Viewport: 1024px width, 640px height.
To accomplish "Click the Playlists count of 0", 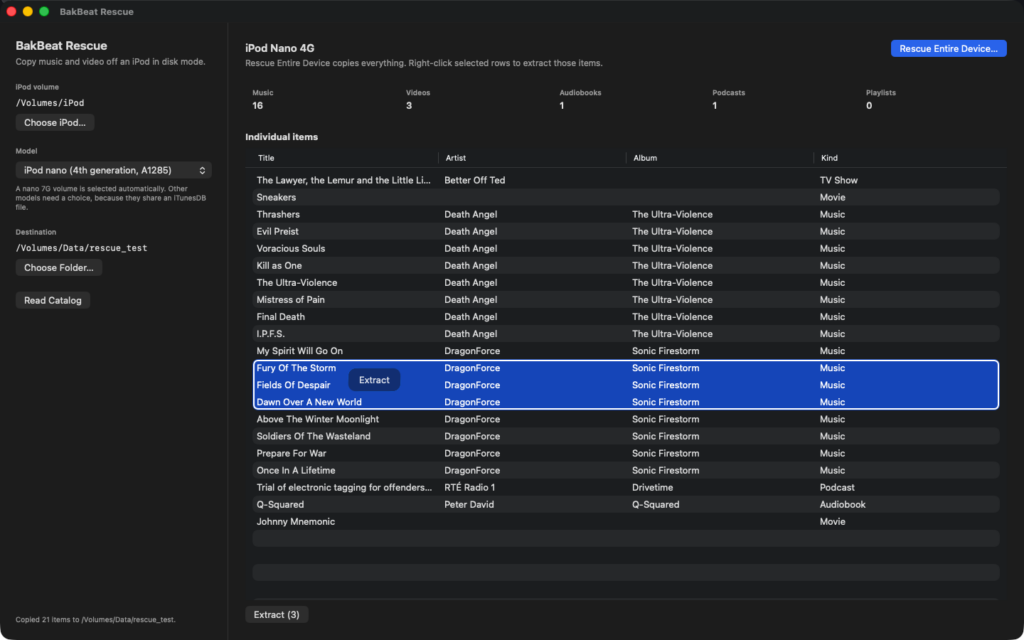I will 869,105.
